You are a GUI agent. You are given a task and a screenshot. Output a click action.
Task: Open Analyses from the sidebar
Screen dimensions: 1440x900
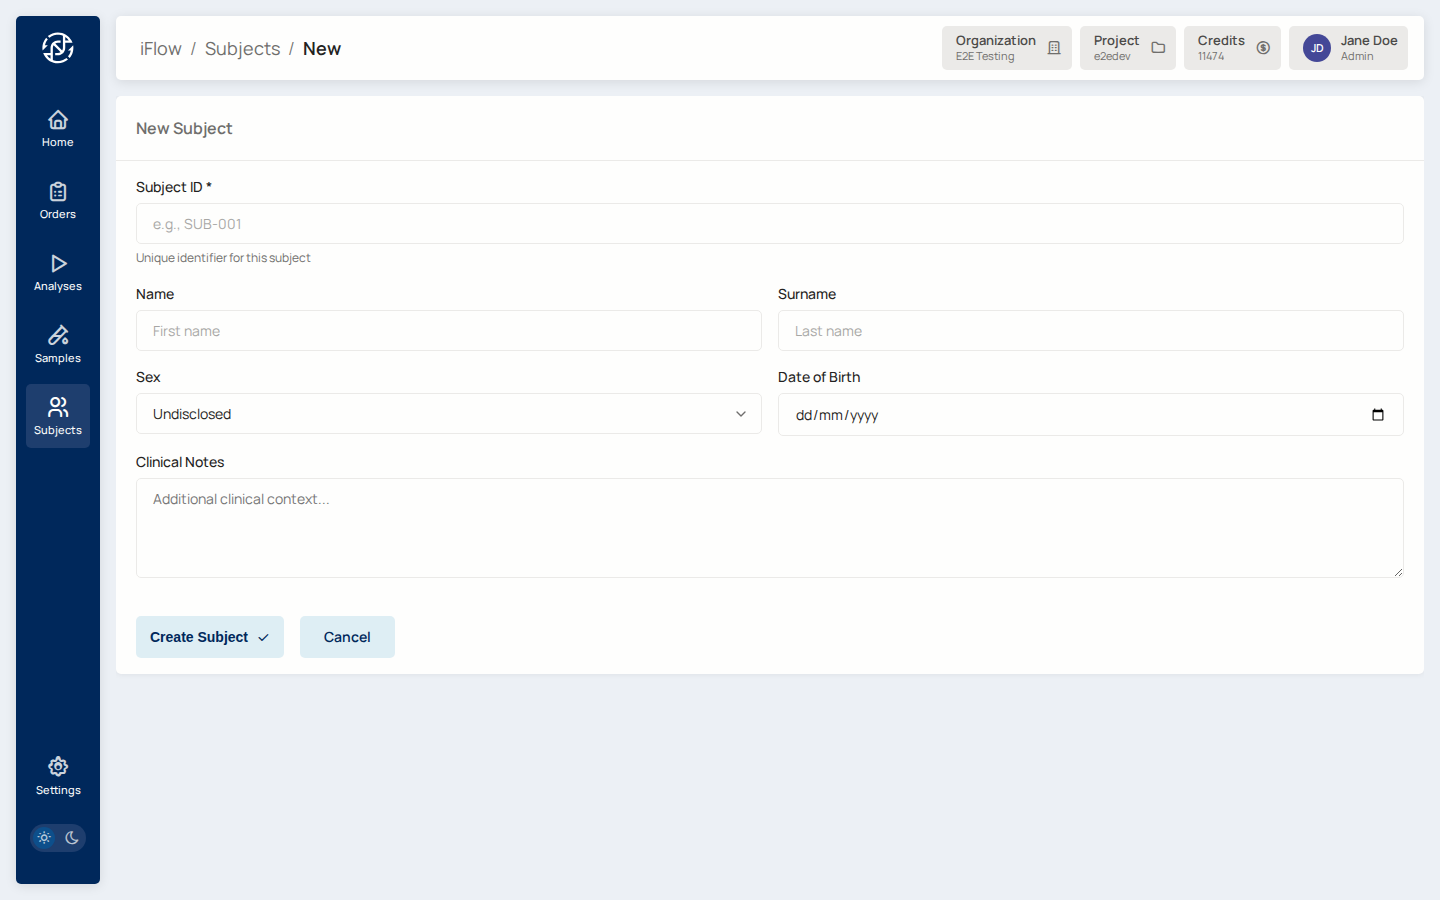coord(58,272)
